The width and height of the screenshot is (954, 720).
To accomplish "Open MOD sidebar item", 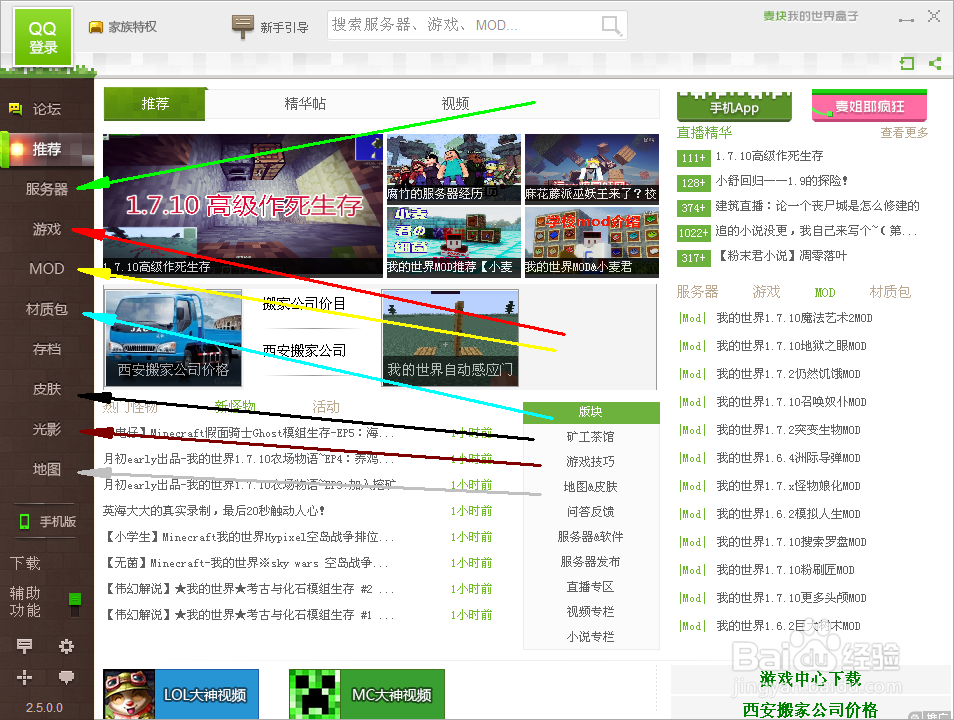I will pyautogui.click(x=47, y=268).
